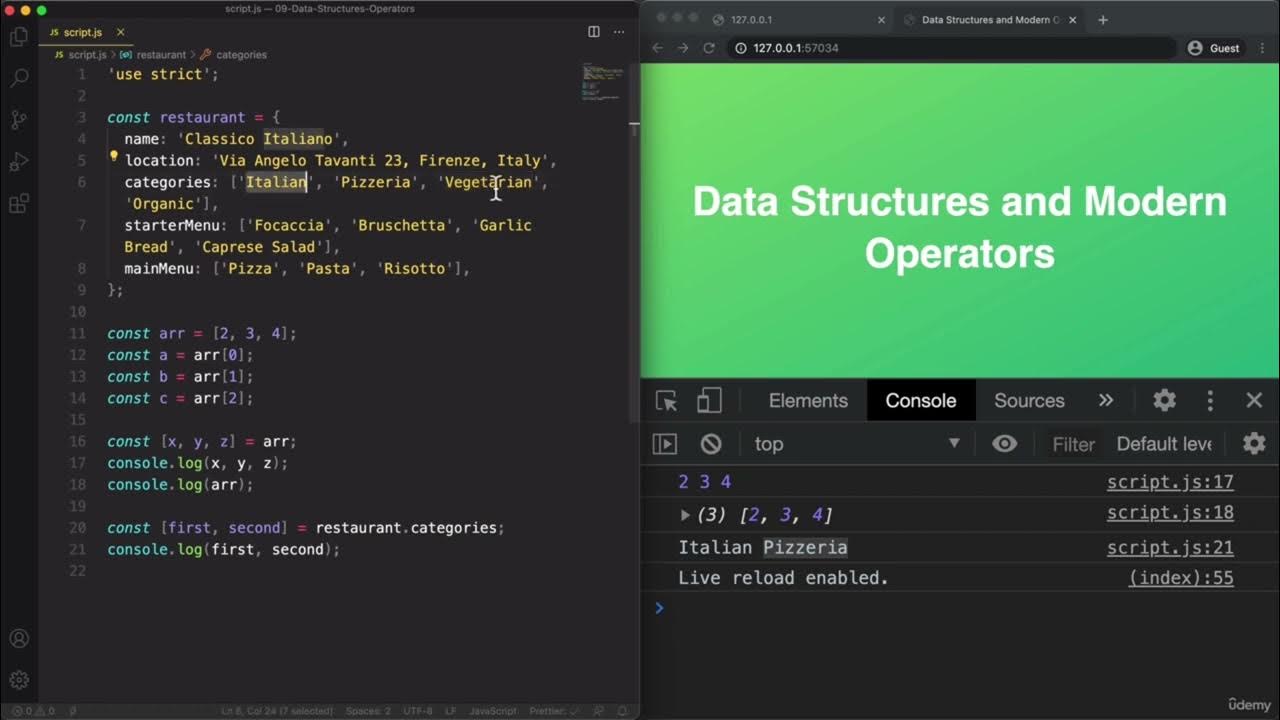Open the script.js:17 source link
Image resolution: width=1280 pixels, height=720 pixels.
pyautogui.click(x=1170, y=482)
